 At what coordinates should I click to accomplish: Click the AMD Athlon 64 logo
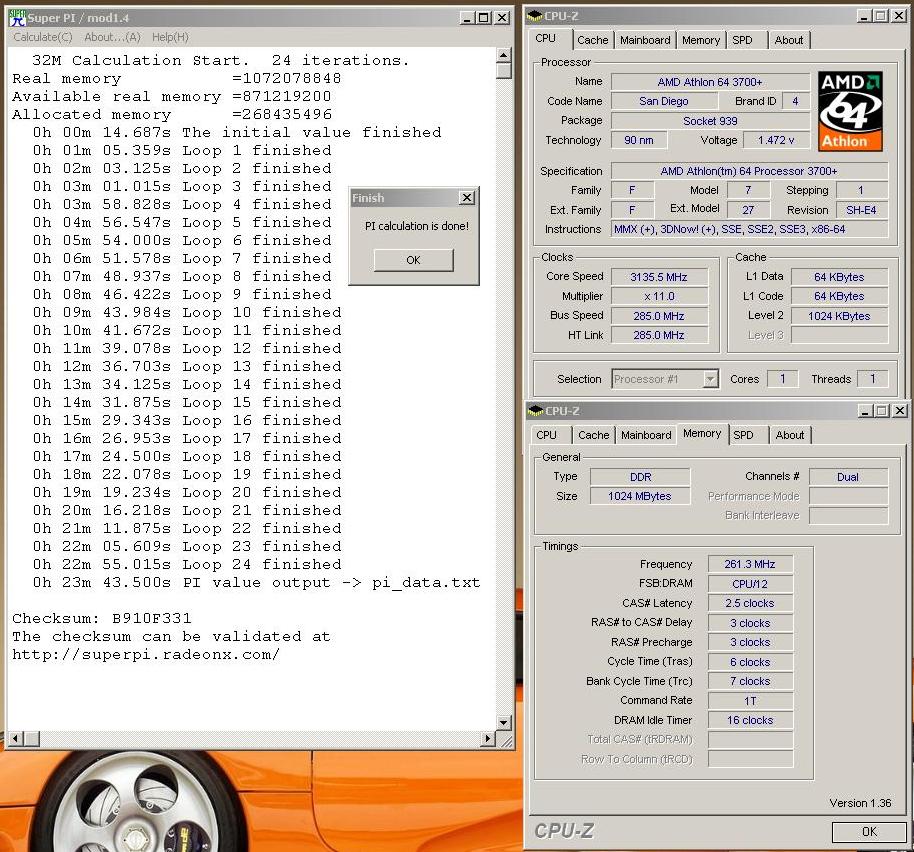[x=850, y=111]
